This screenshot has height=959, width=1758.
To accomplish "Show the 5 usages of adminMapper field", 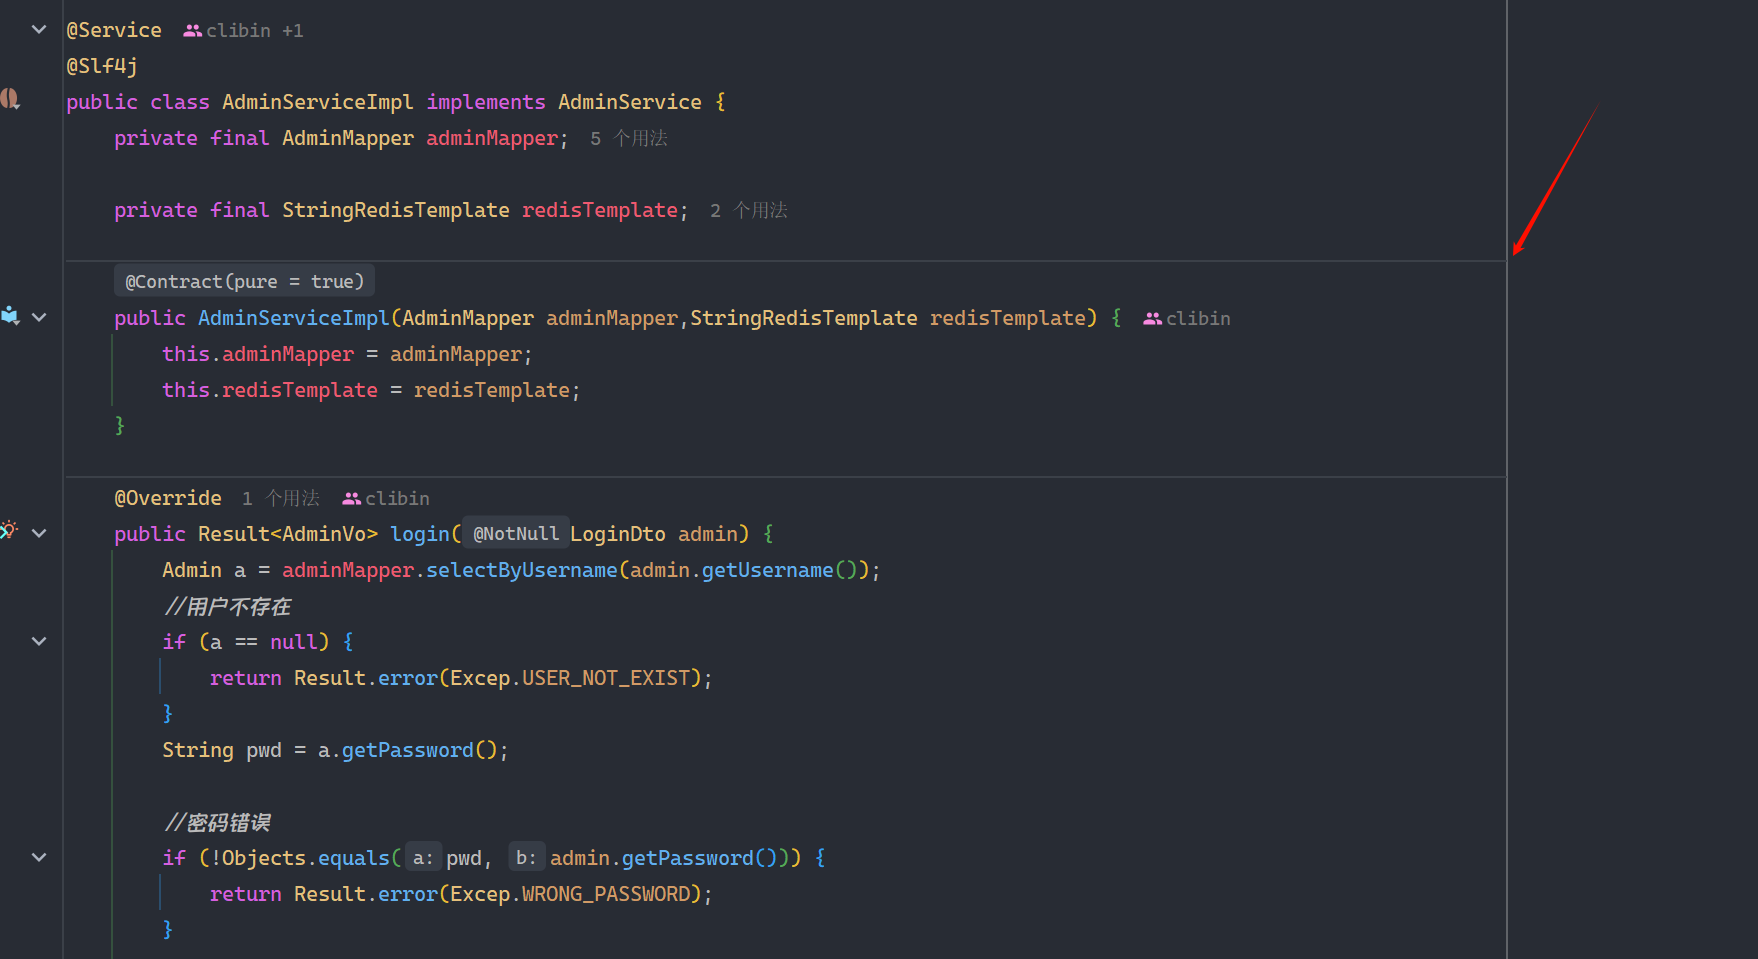I will coord(629,138).
